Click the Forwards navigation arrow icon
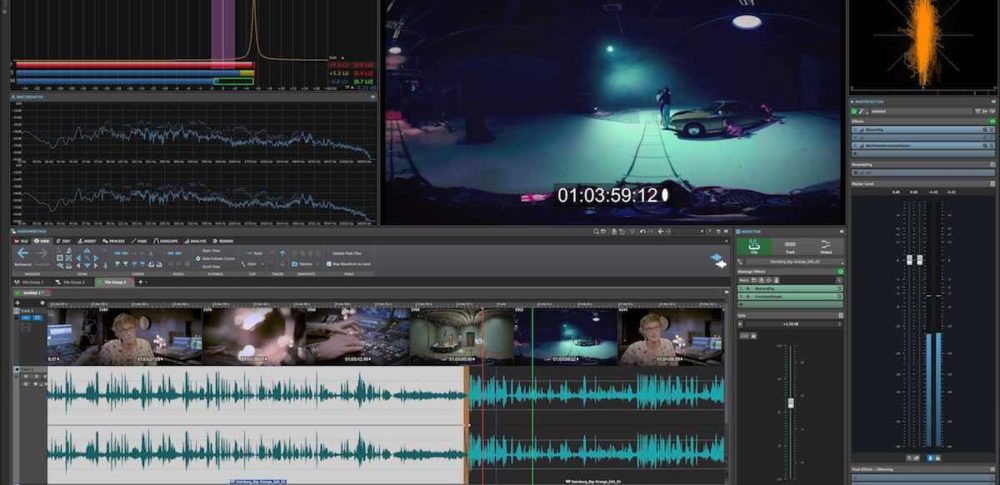The width and height of the screenshot is (1000, 485). [x=42, y=254]
